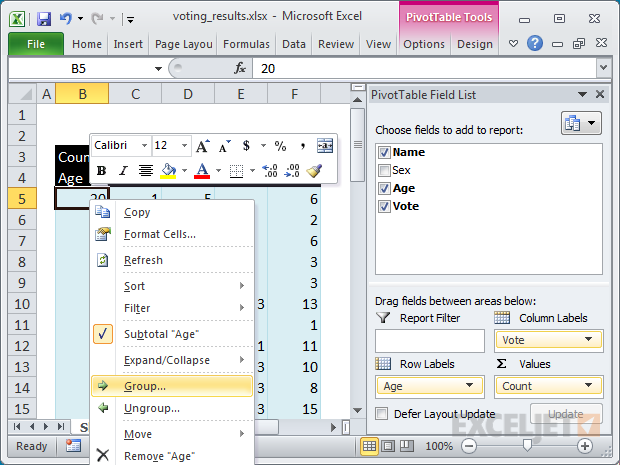The width and height of the screenshot is (620, 465).
Task: Click the Format Painter brush icon
Action: (x=314, y=170)
